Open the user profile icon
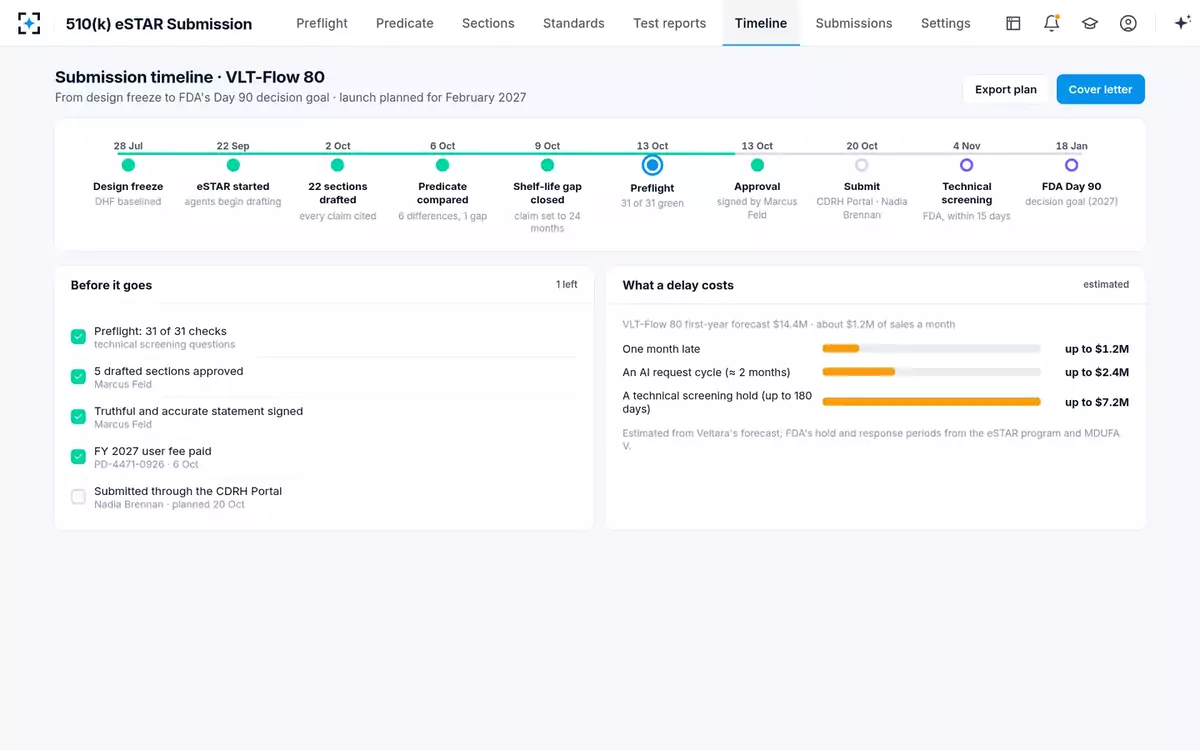 click(x=1128, y=23)
